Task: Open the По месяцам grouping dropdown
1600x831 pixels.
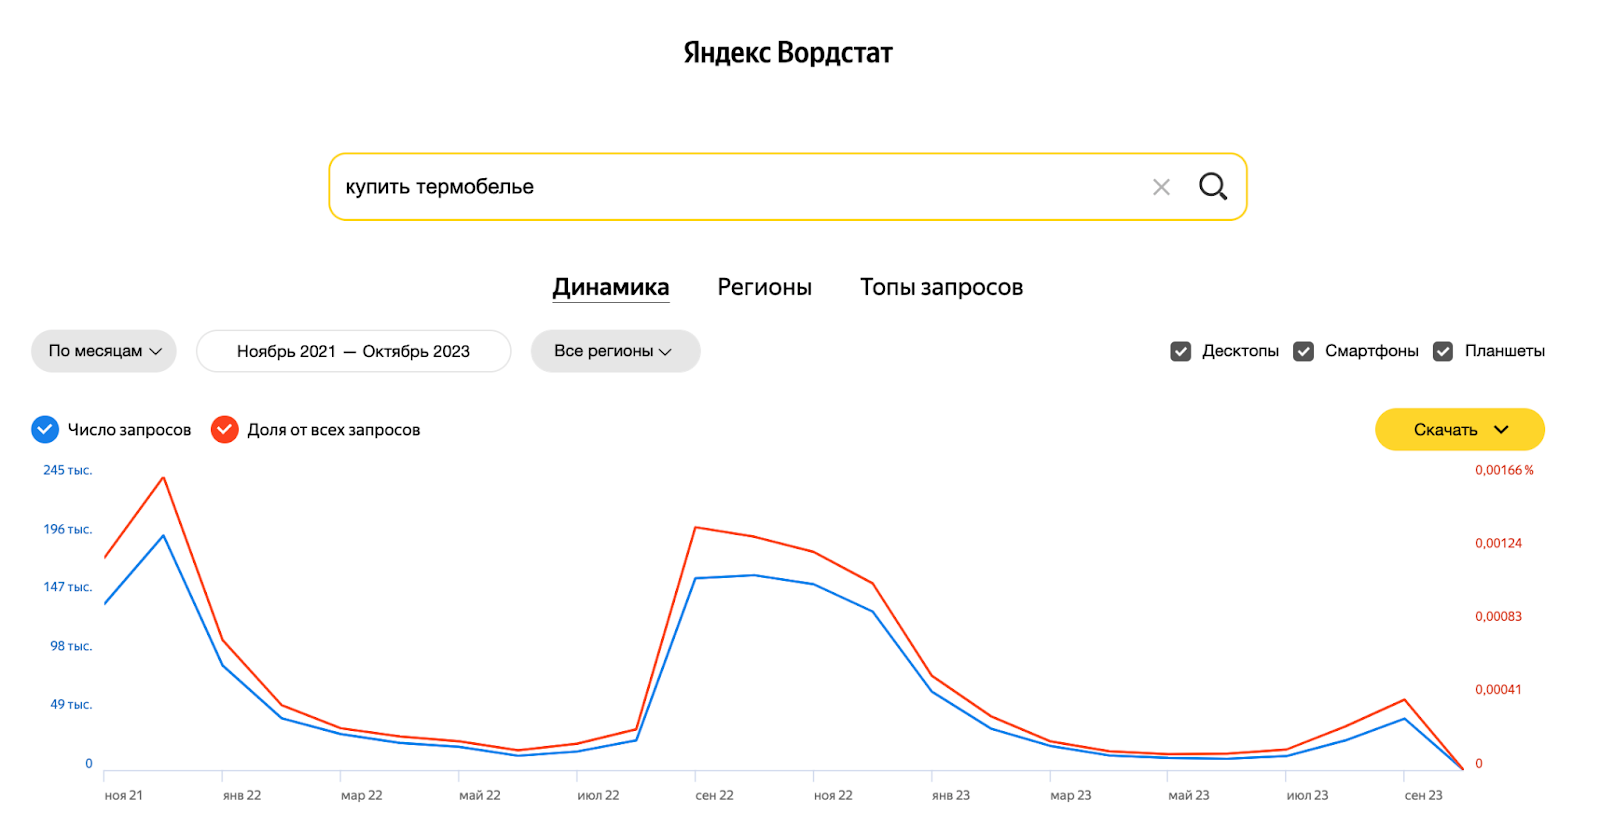Action: coord(104,351)
